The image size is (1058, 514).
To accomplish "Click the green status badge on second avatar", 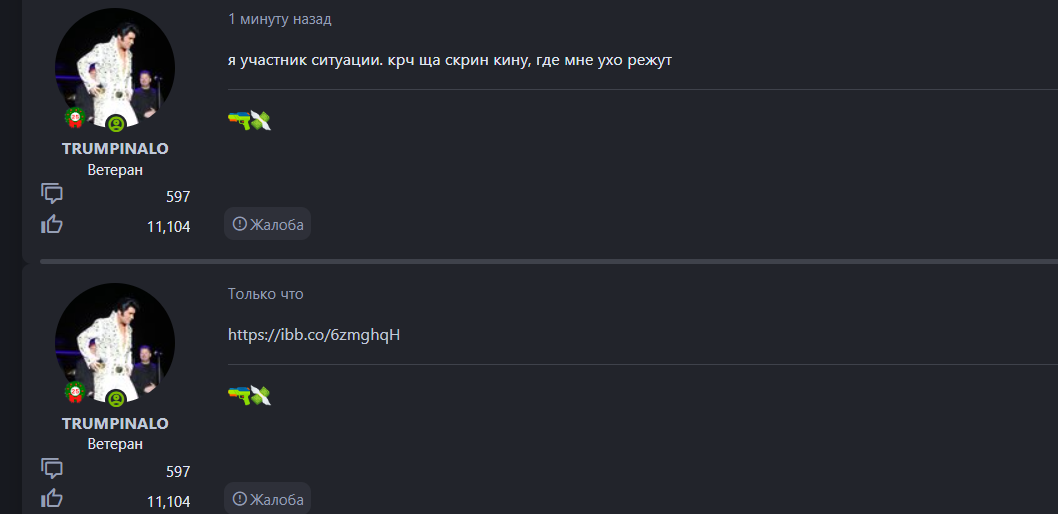I will 116,399.
